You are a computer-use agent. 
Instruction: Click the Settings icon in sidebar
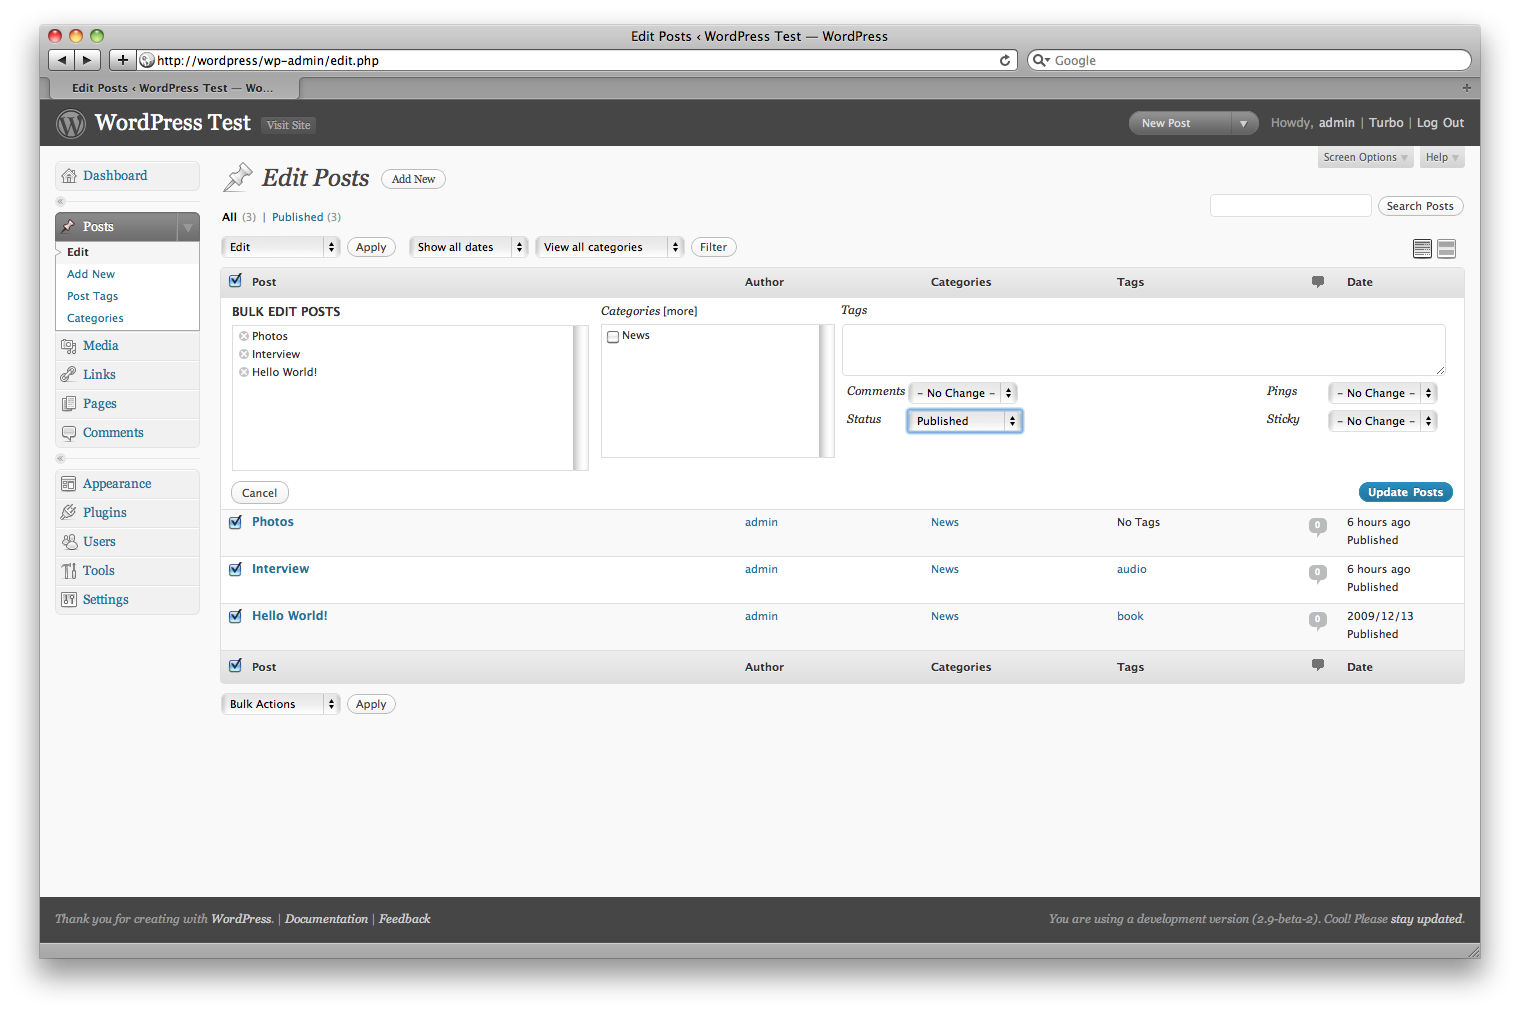tap(69, 600)
